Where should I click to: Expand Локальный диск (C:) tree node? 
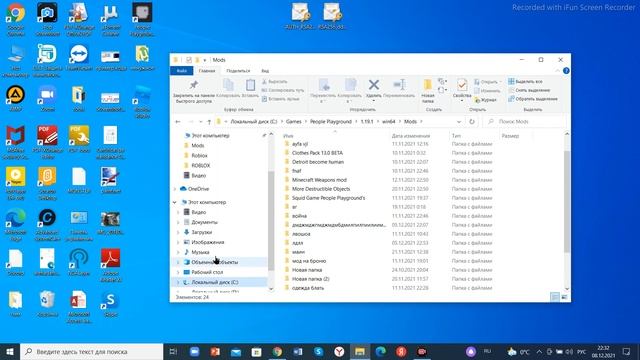[x=178, y=282]
